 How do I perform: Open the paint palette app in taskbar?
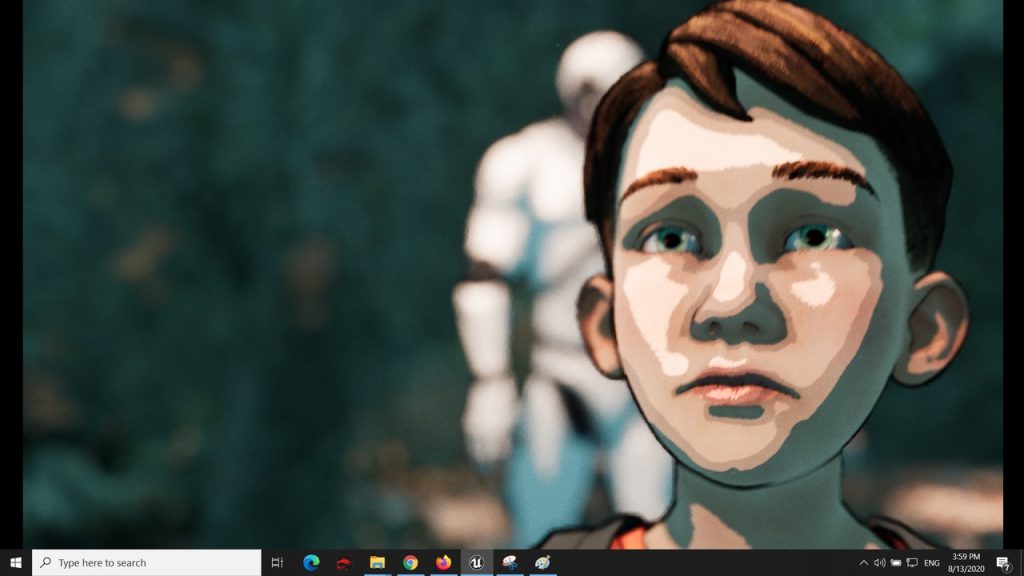[509, 563]
